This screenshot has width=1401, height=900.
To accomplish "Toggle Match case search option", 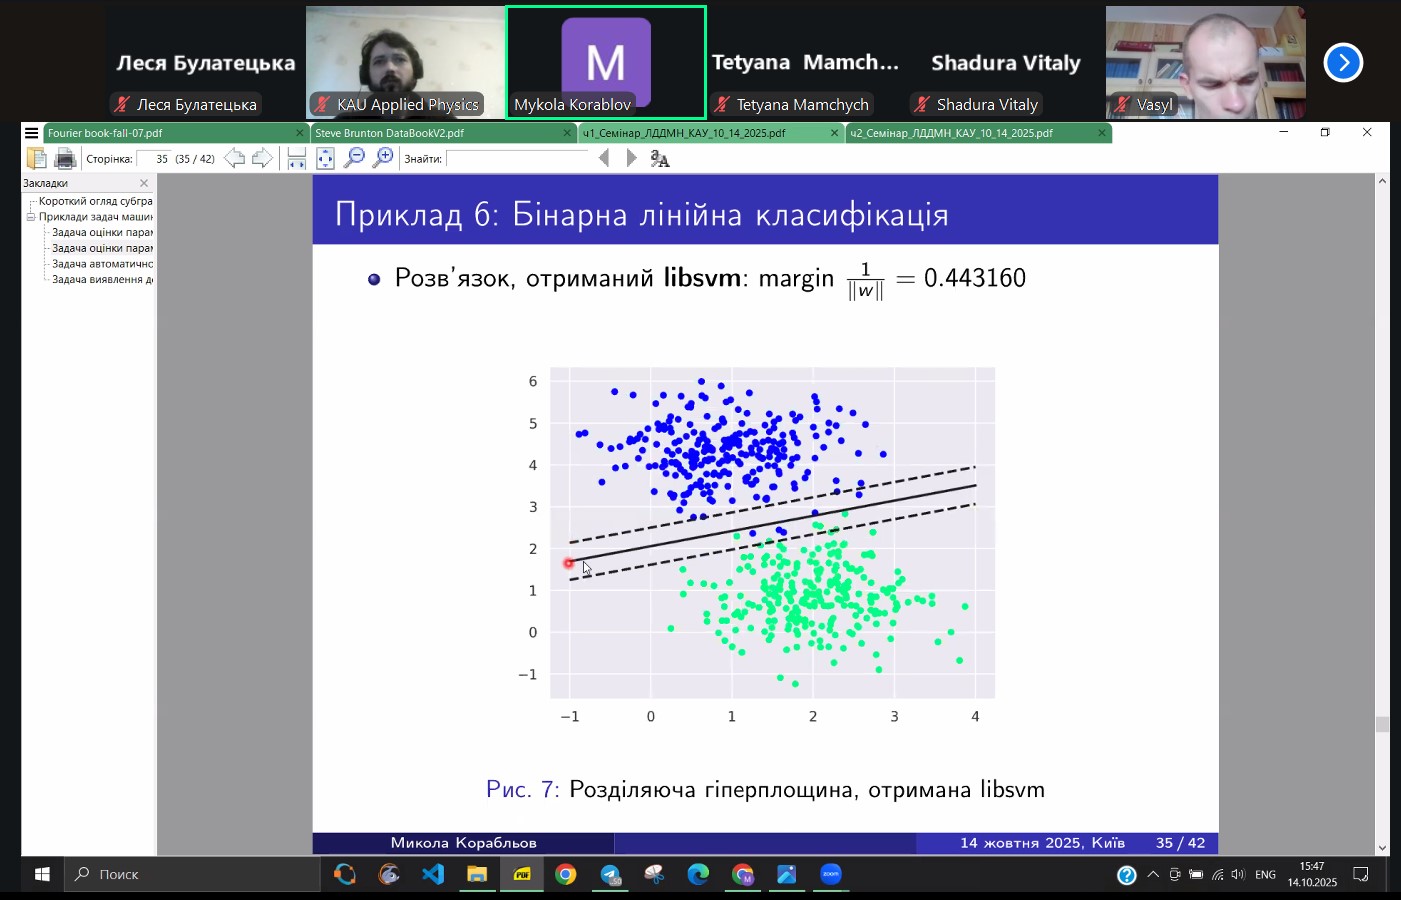I will 660,158.
